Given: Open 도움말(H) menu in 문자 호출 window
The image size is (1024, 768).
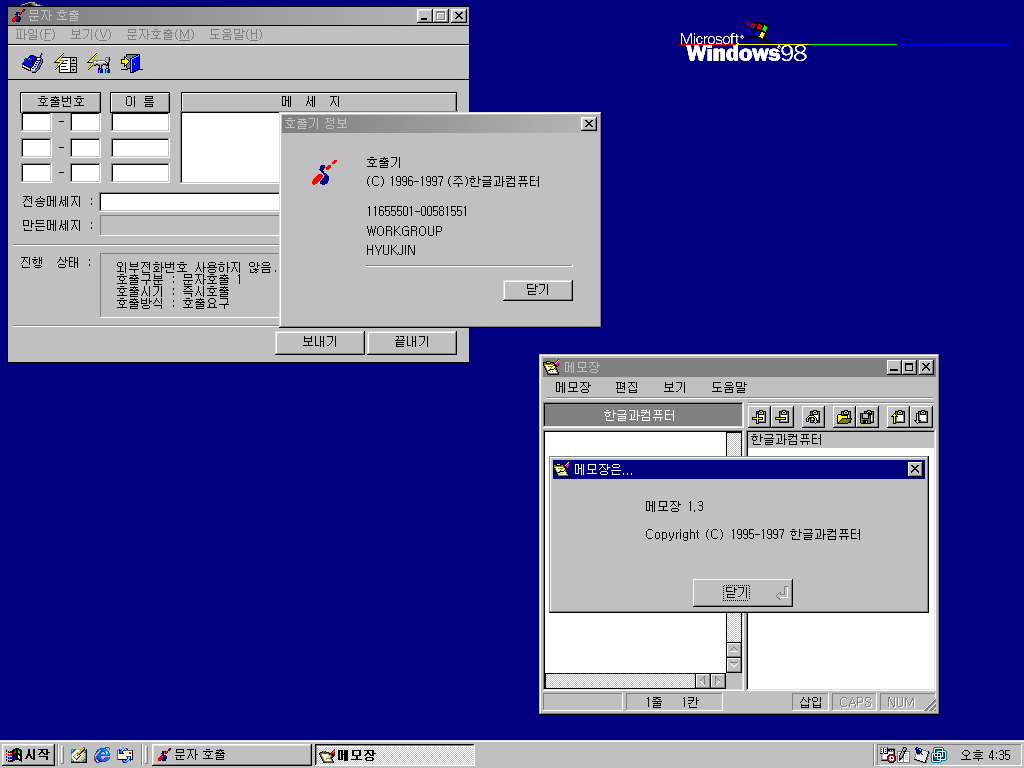Looking at the screenshot, I should (236, 35).
